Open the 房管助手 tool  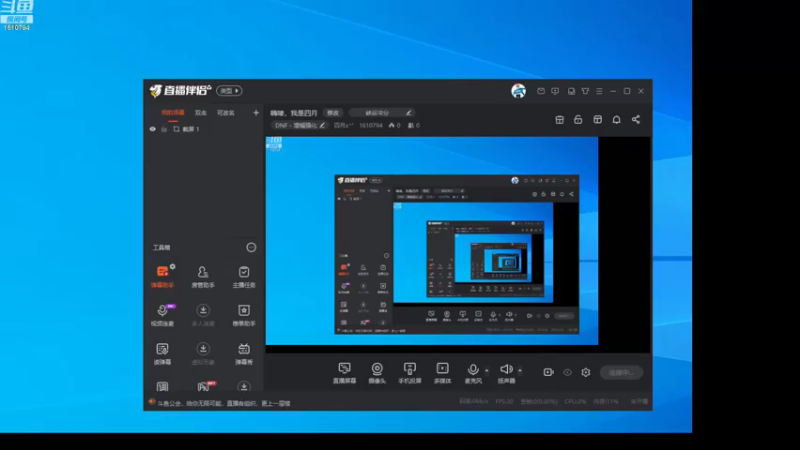pos(203,277)
